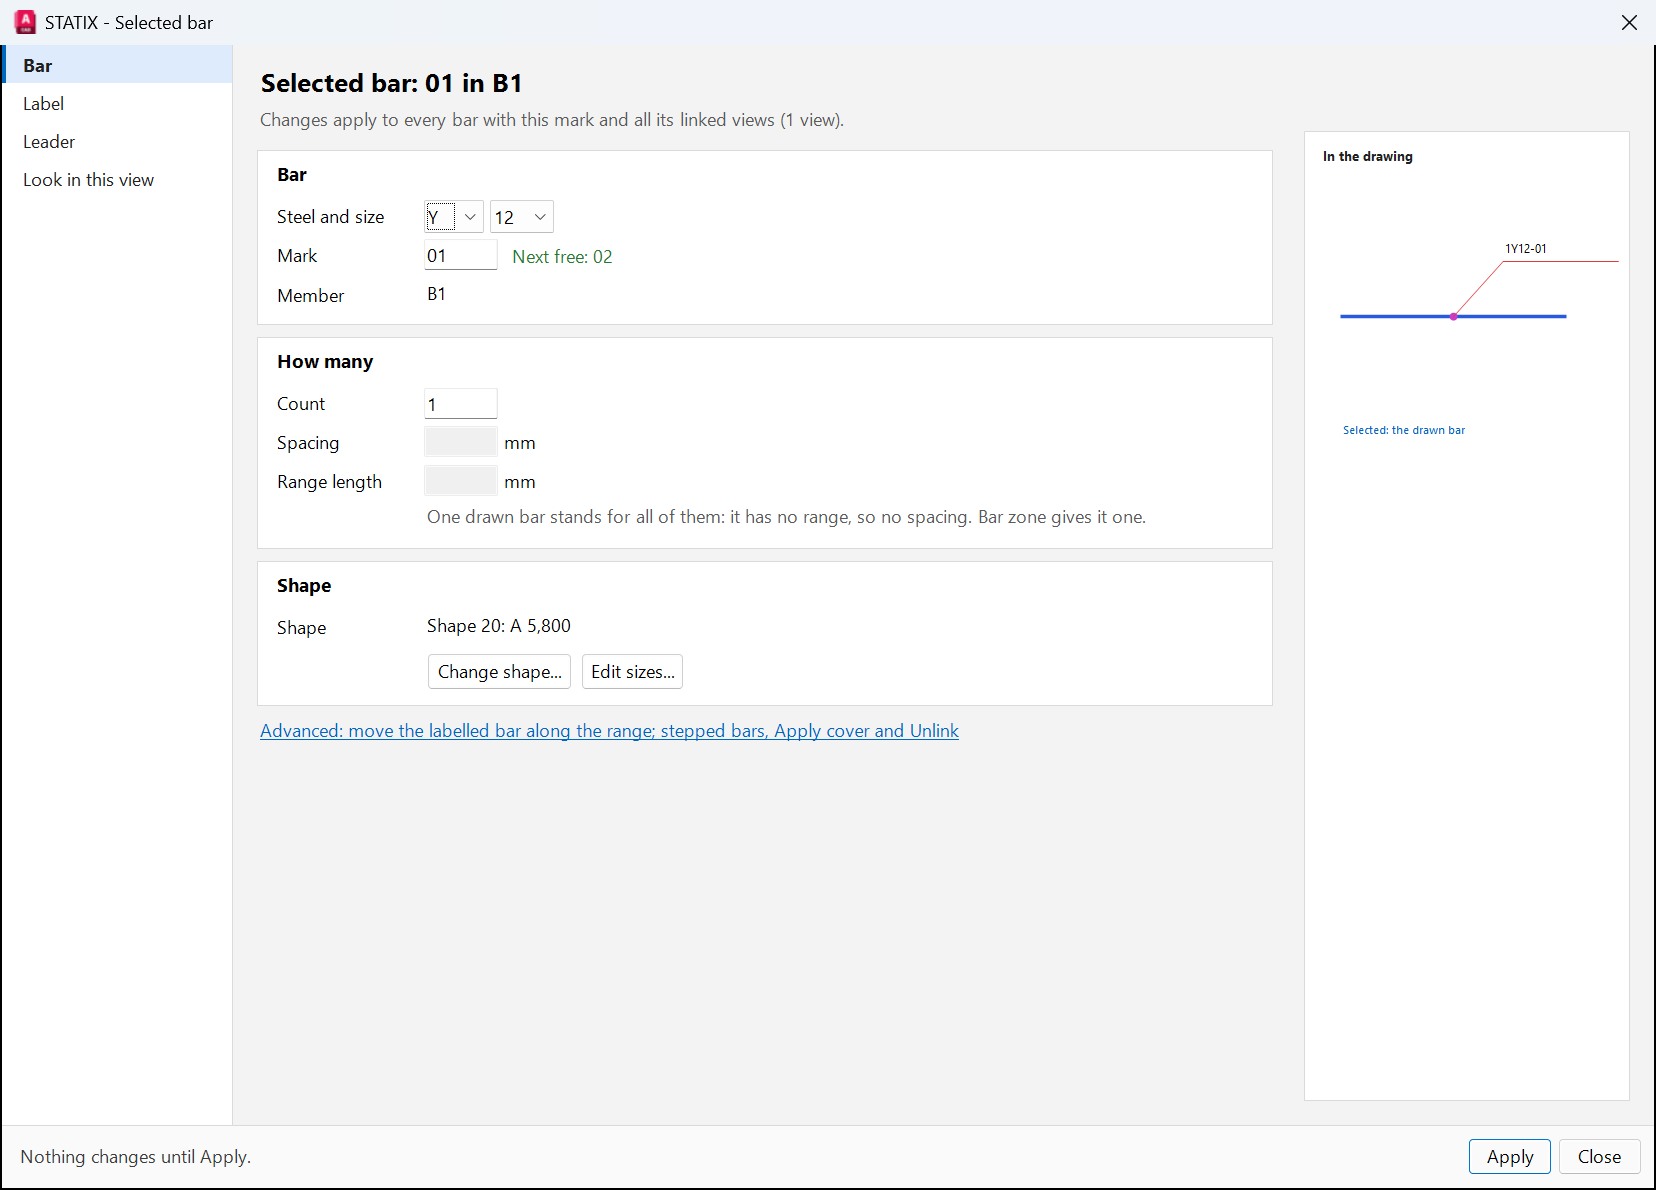Click the 1Y12-01 label in preview
This screenshot has height=1190, width=1656.
(1526, 249)
